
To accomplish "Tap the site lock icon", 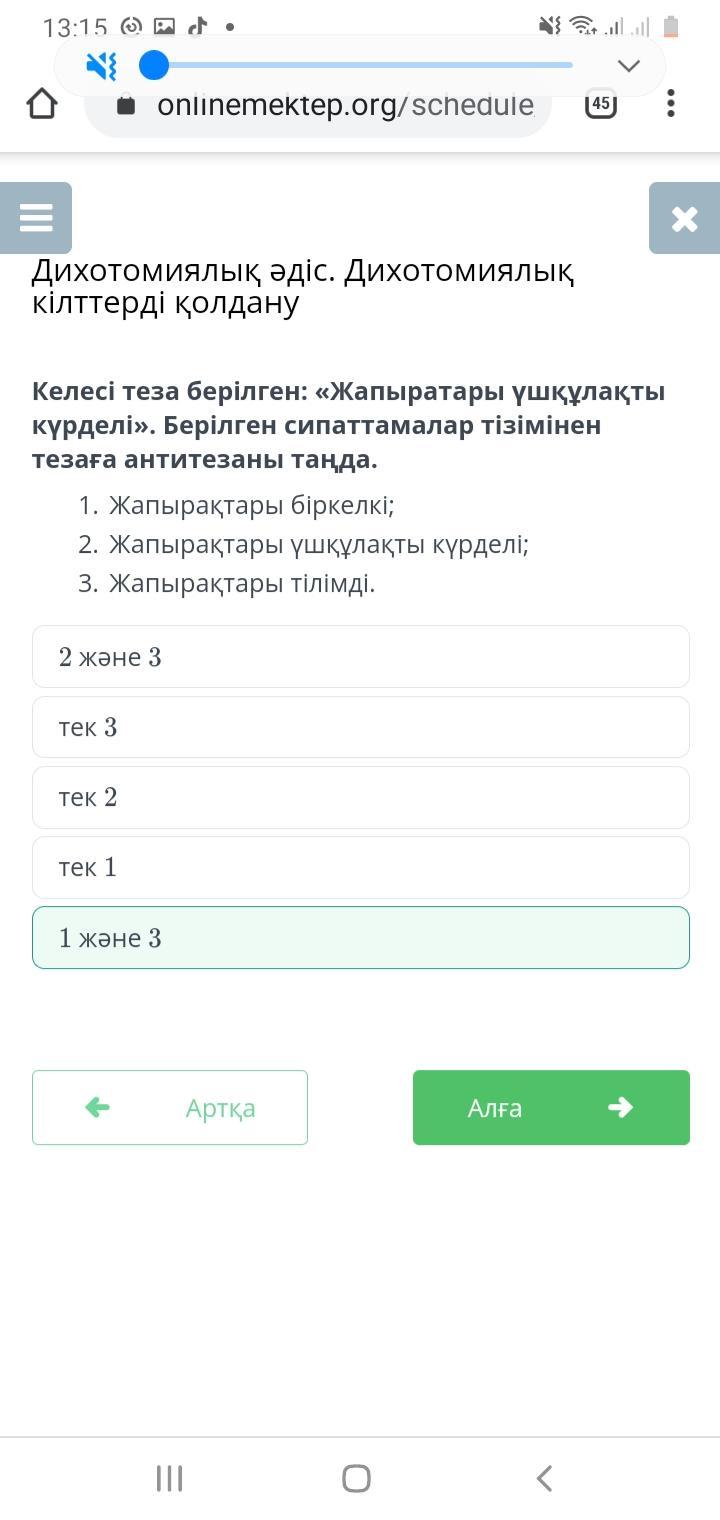I will click(x=126, y=106).
